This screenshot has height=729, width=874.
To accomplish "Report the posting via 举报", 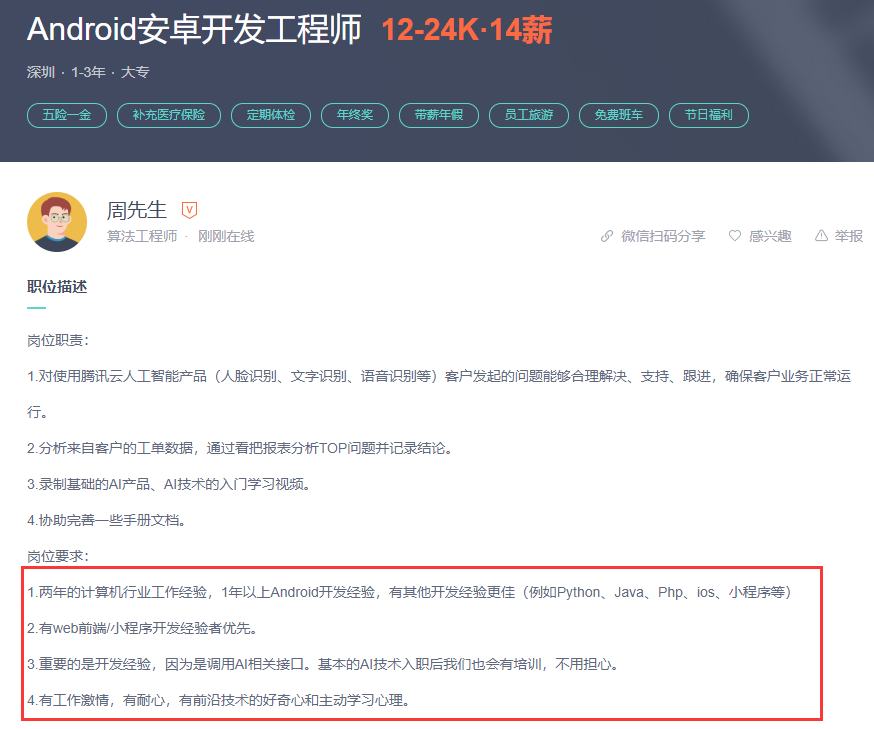I will tap(848, 236).
